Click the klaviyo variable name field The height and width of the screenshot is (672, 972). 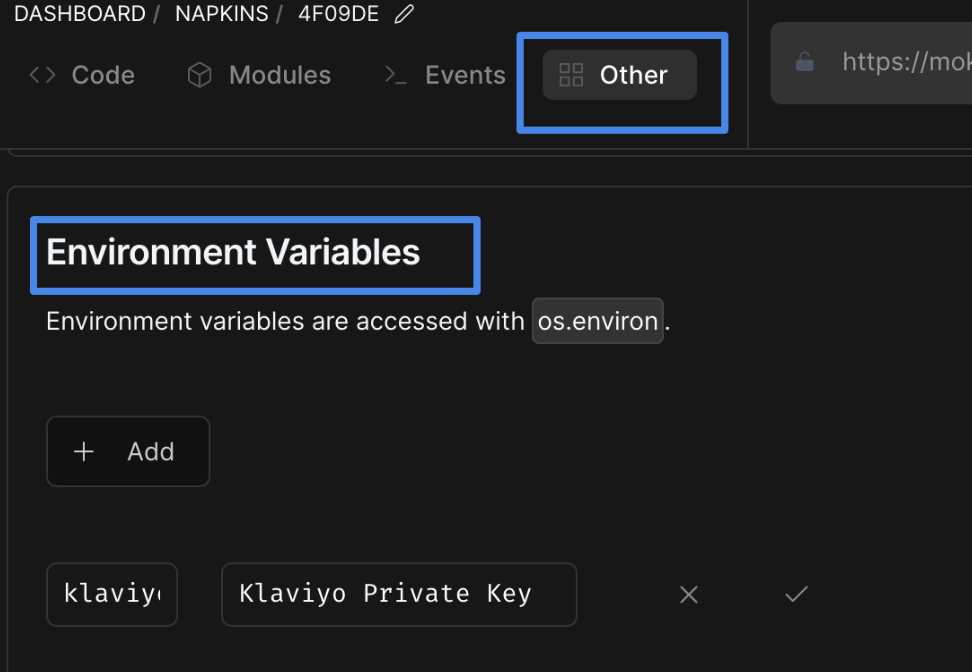tap(111, 594)
